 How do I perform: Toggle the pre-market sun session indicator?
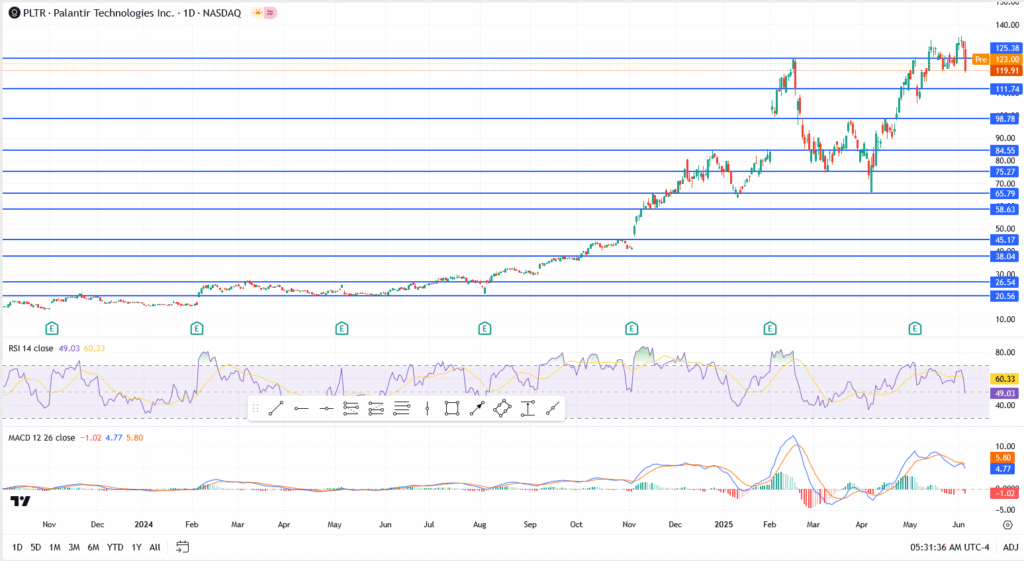[x=259, y=12]
